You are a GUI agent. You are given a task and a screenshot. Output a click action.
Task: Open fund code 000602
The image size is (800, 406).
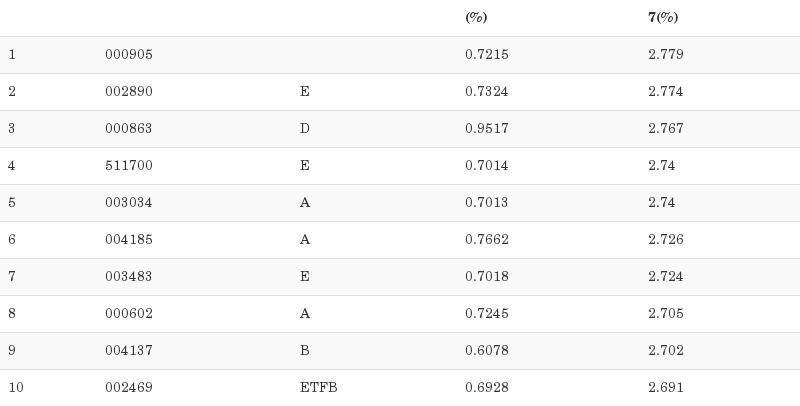128,314
